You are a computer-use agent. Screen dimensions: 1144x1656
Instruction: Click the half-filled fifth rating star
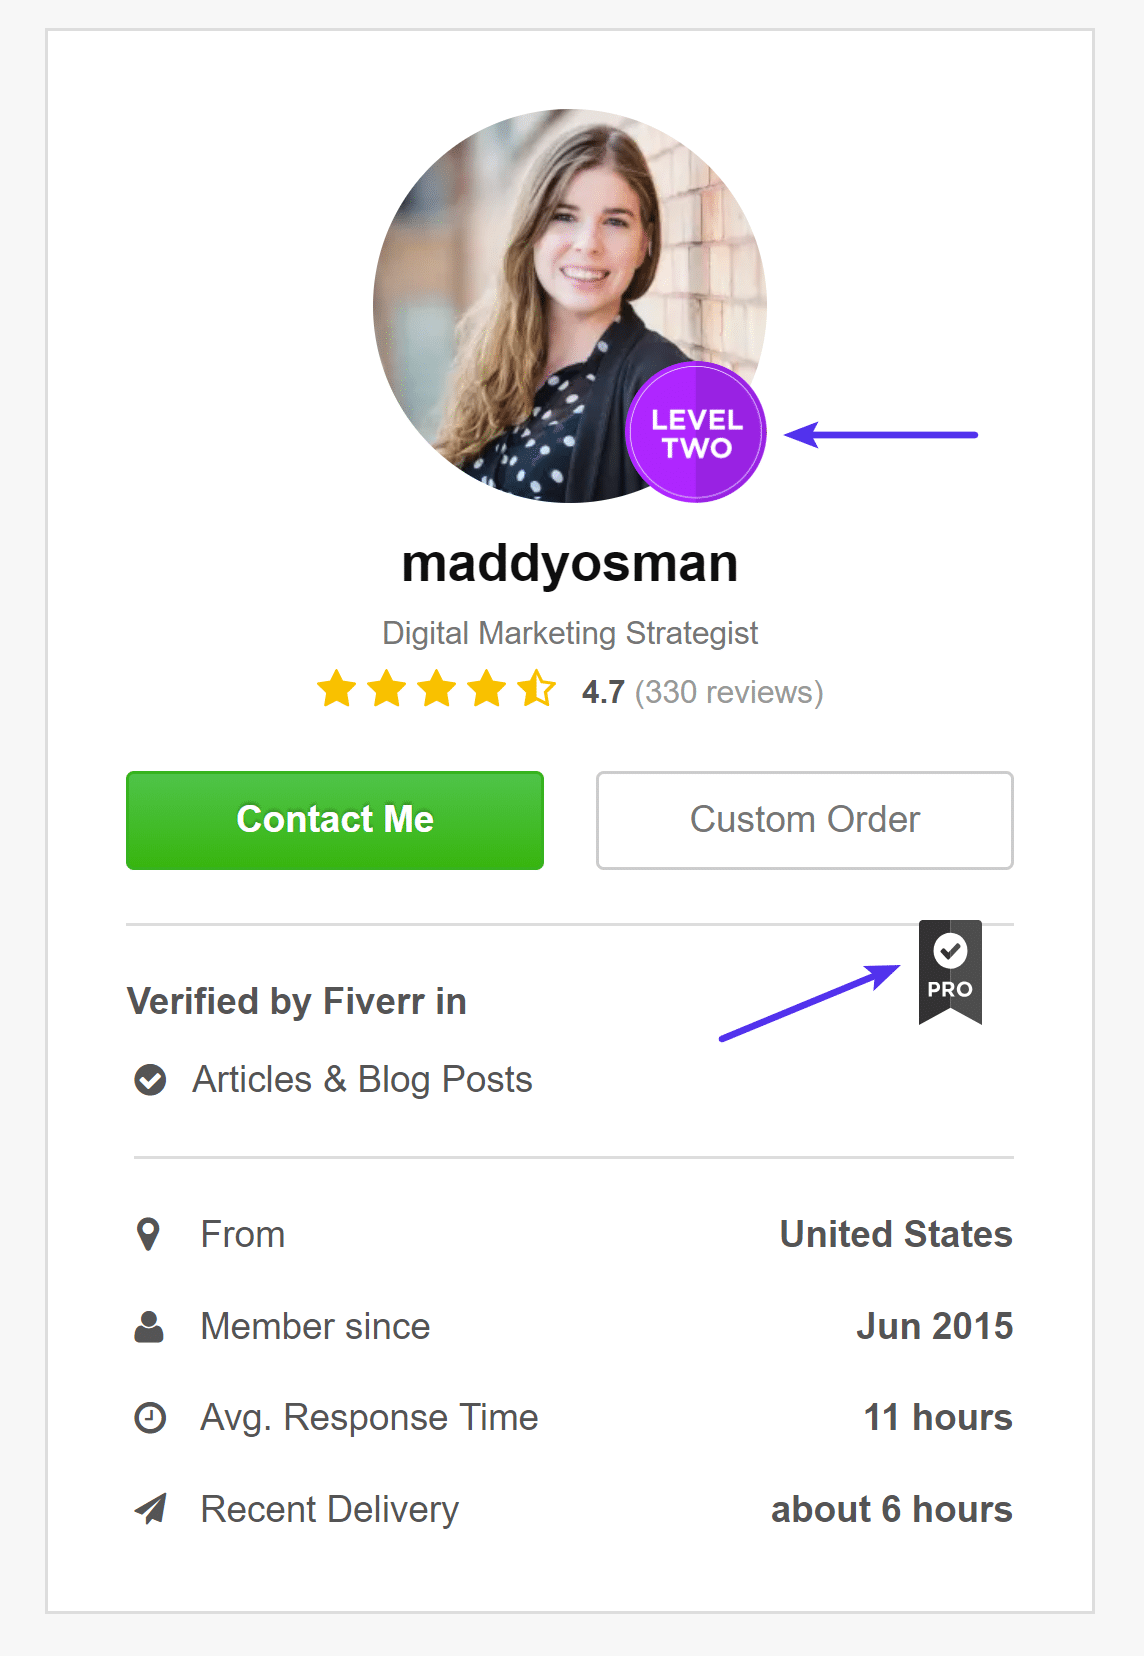(538, 689)
